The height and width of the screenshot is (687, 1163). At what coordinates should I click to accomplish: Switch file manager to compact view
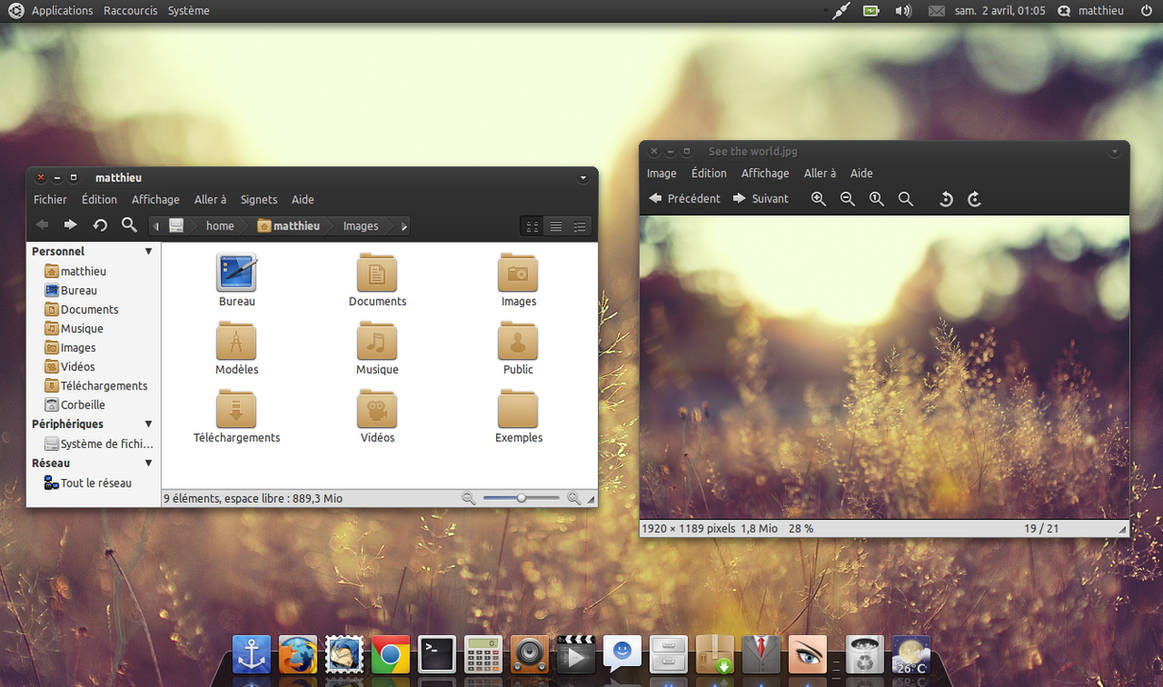tap(579, 226)
